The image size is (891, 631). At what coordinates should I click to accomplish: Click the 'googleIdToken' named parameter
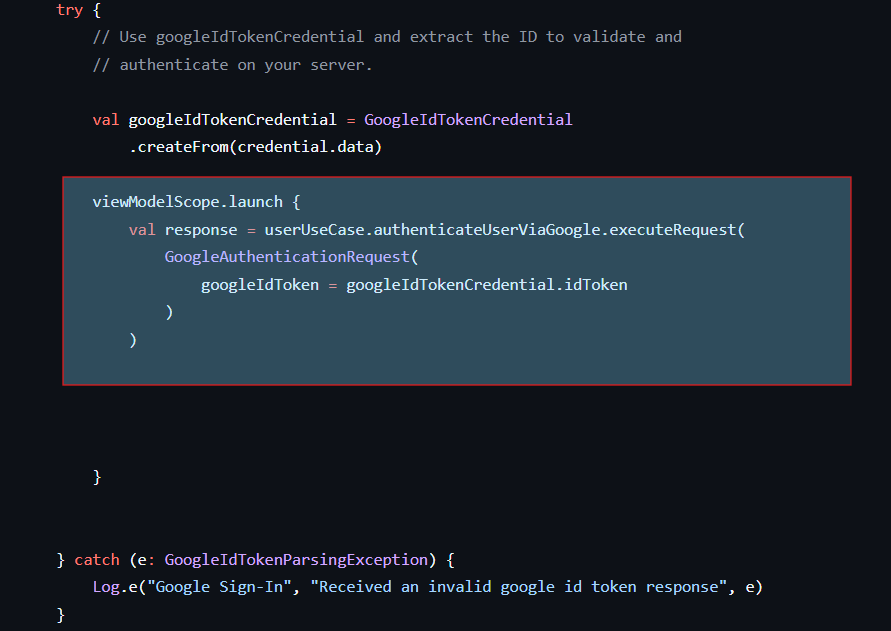[259, 285]
